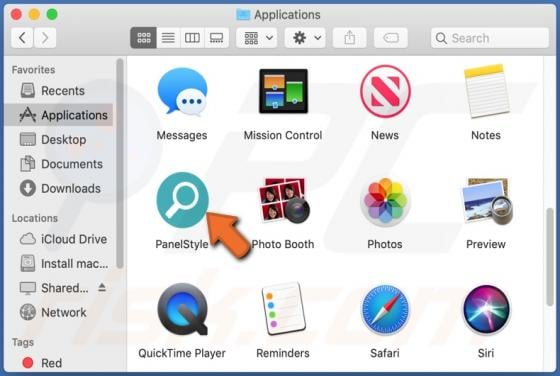Click the "Safari" label text
This screenshot has height=376, width=560.
pyautogui.click(x=385, y=353)
